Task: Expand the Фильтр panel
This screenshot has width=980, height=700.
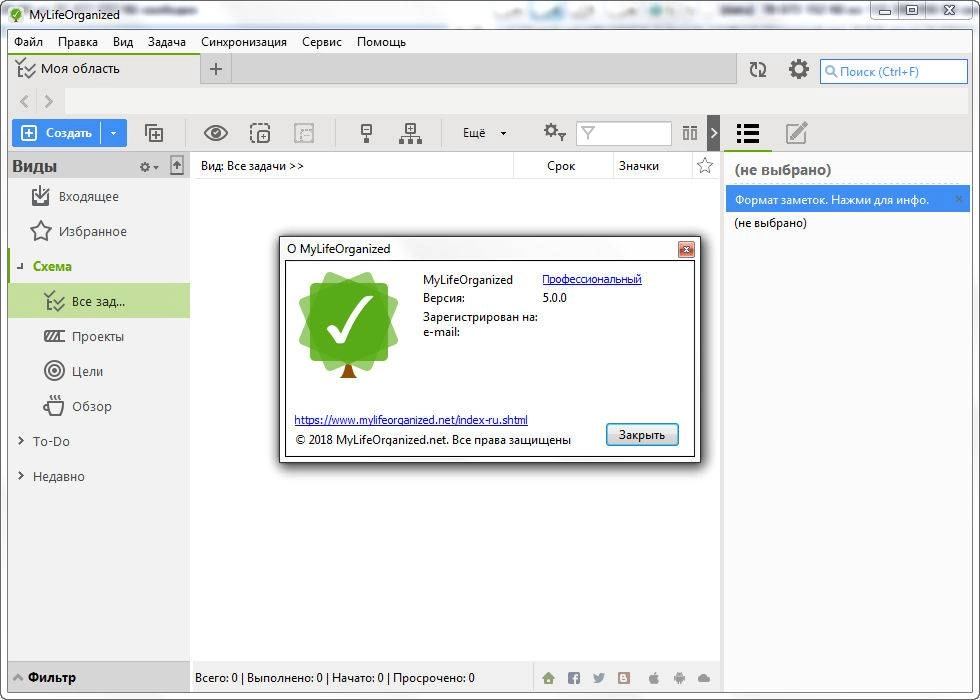Action: (99, 678)
